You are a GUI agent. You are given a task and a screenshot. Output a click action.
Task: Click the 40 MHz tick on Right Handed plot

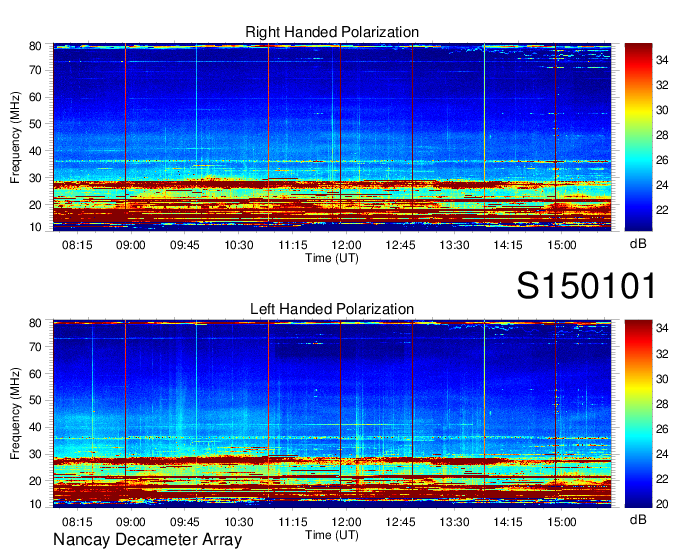(x=35, y=151)
